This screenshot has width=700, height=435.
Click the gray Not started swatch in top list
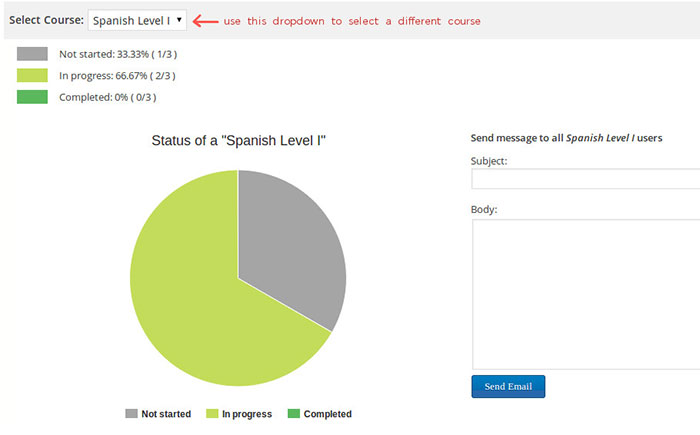click(32, 54)
